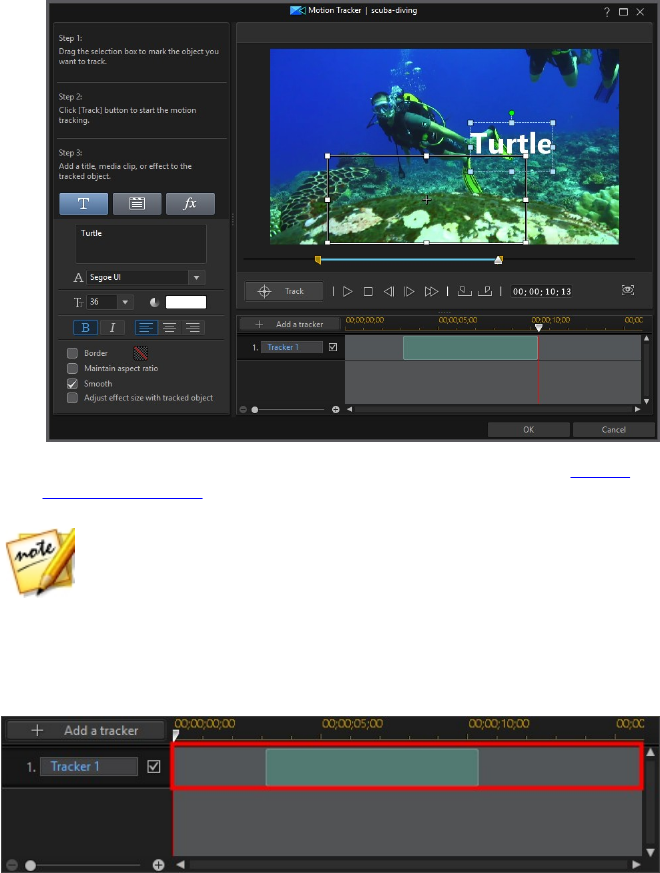Uncheck the Smooth checkbox
The image size is (660, 873).
(72, 384)
